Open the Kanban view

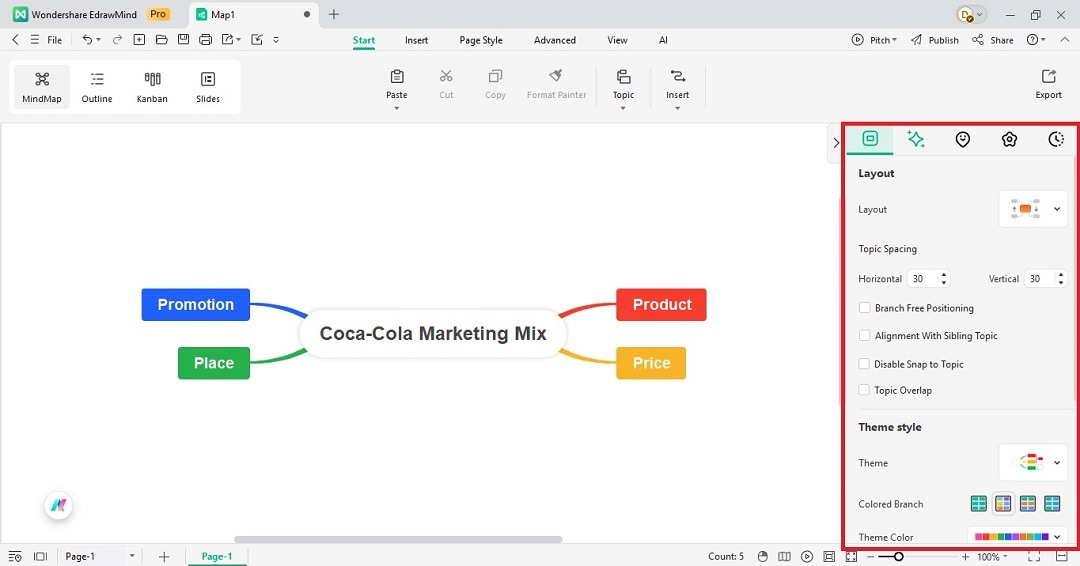click(152, 87)
